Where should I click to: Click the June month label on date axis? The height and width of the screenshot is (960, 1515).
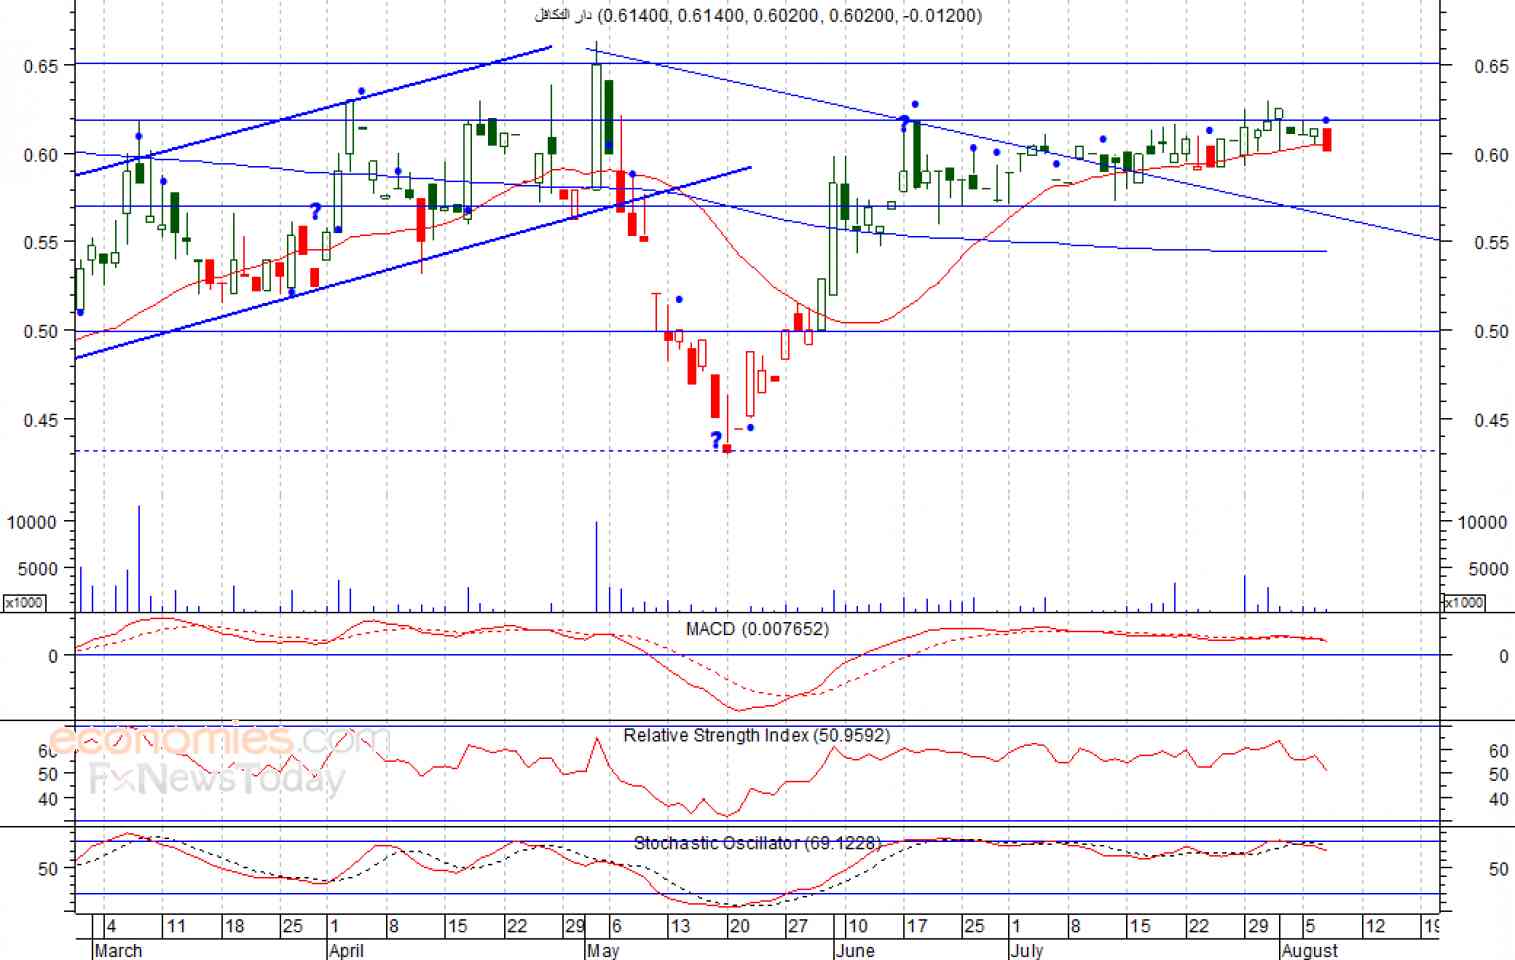(855, 950)
